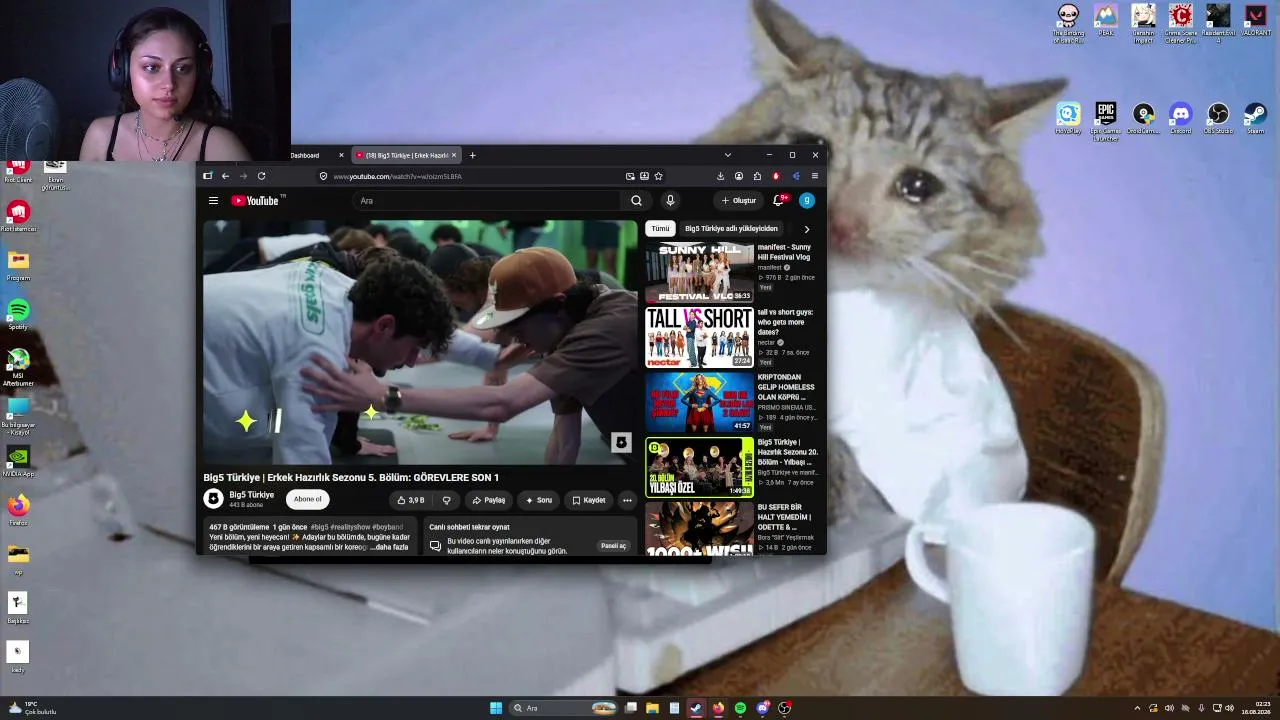Open the 41:57 Supergirl-themed video thumbnail
This screenshot has width=1280, height=720.
coord(699,402)
